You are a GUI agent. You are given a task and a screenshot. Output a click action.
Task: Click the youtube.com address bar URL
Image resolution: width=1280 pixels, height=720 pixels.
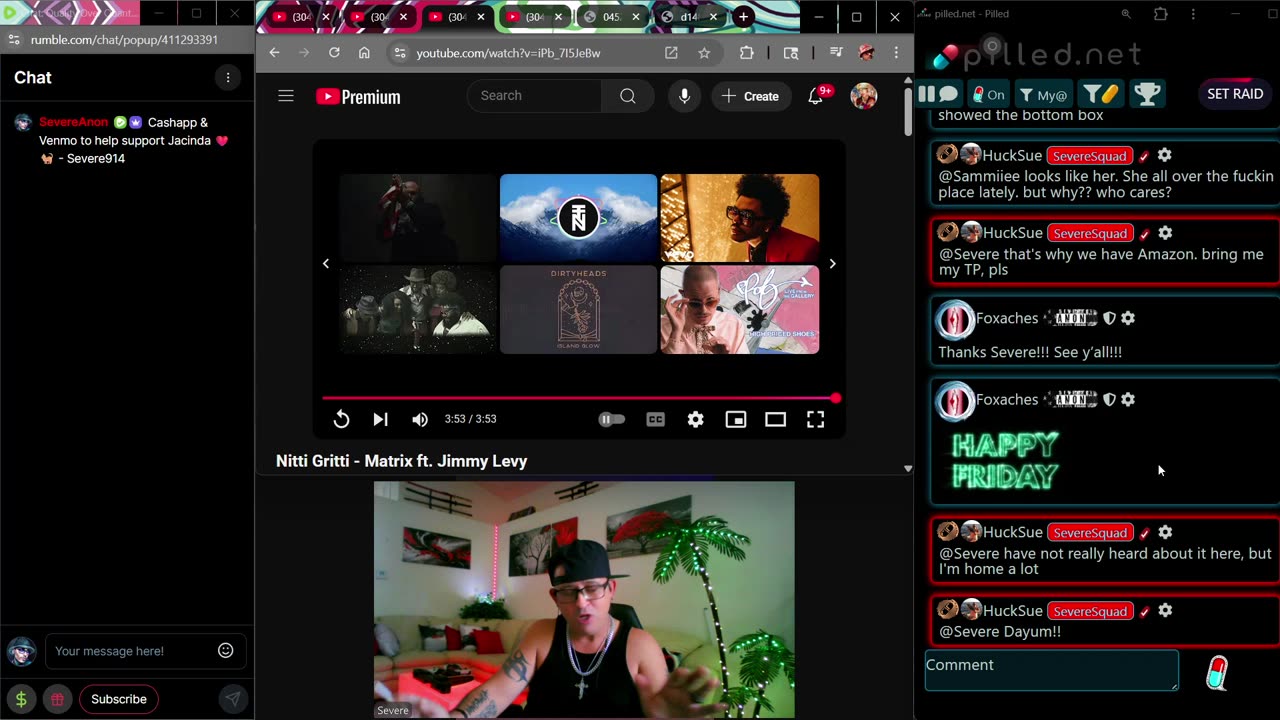508,53
